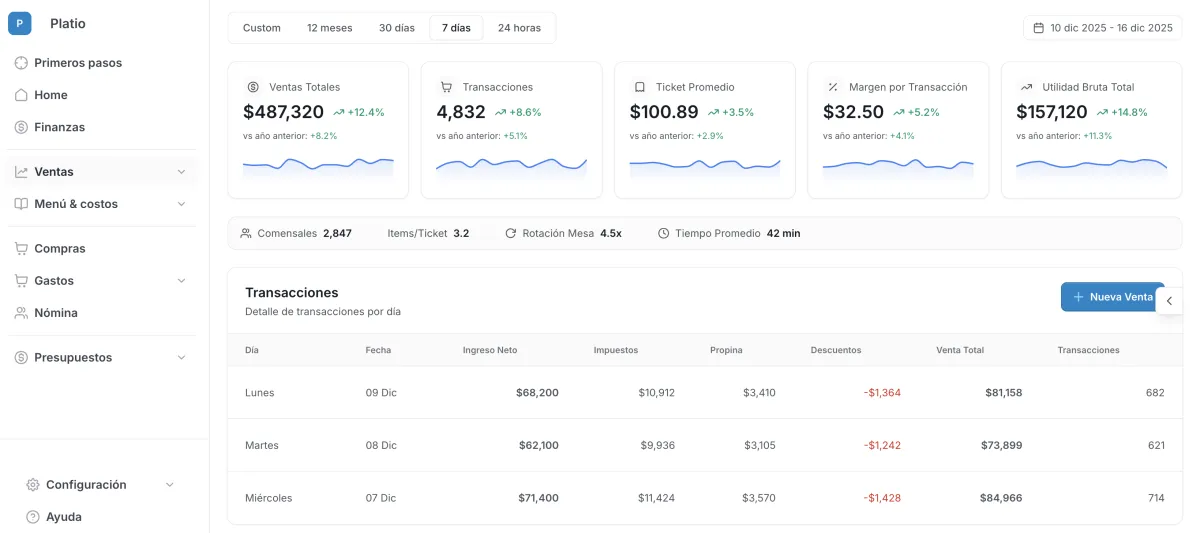Click the Home house icon
The width and height of the screenshot is (1200, 533).
click(21, 95)
